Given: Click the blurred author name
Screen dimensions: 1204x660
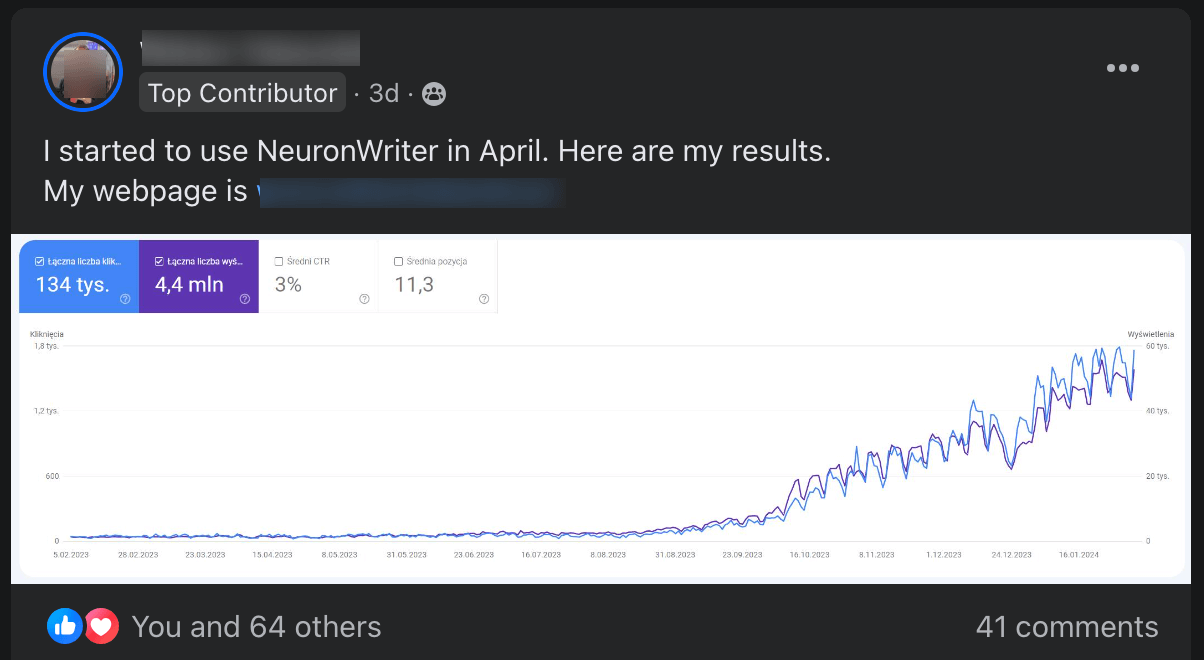Looking at the screenshot, I should click(250, 48).
